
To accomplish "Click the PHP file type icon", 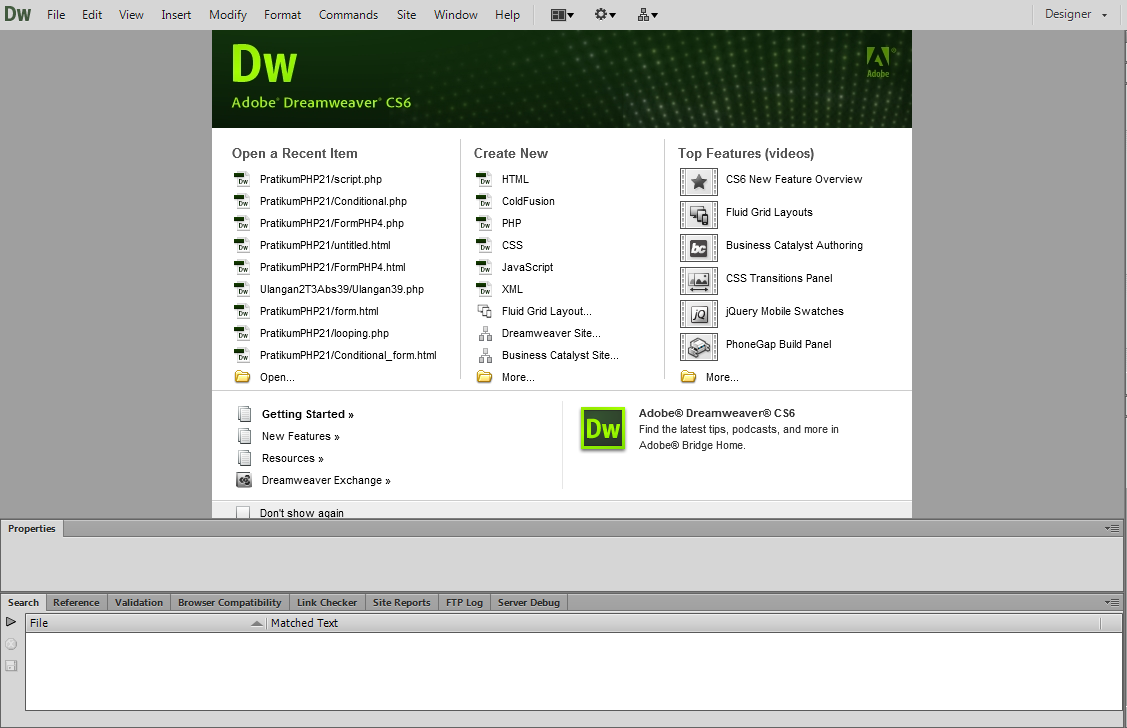I will [484, 223].
